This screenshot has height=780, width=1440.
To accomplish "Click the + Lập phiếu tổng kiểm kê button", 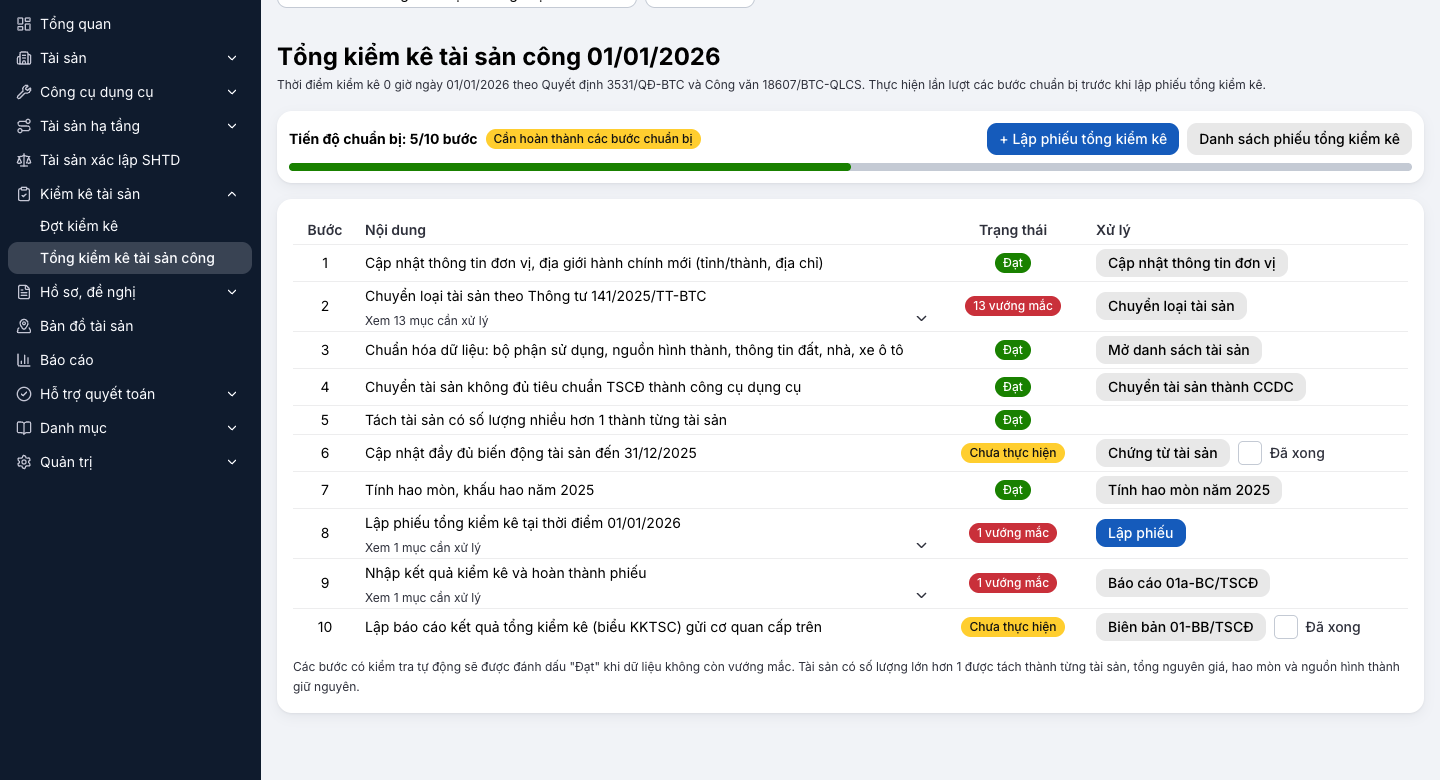I will pos(1083,139).
